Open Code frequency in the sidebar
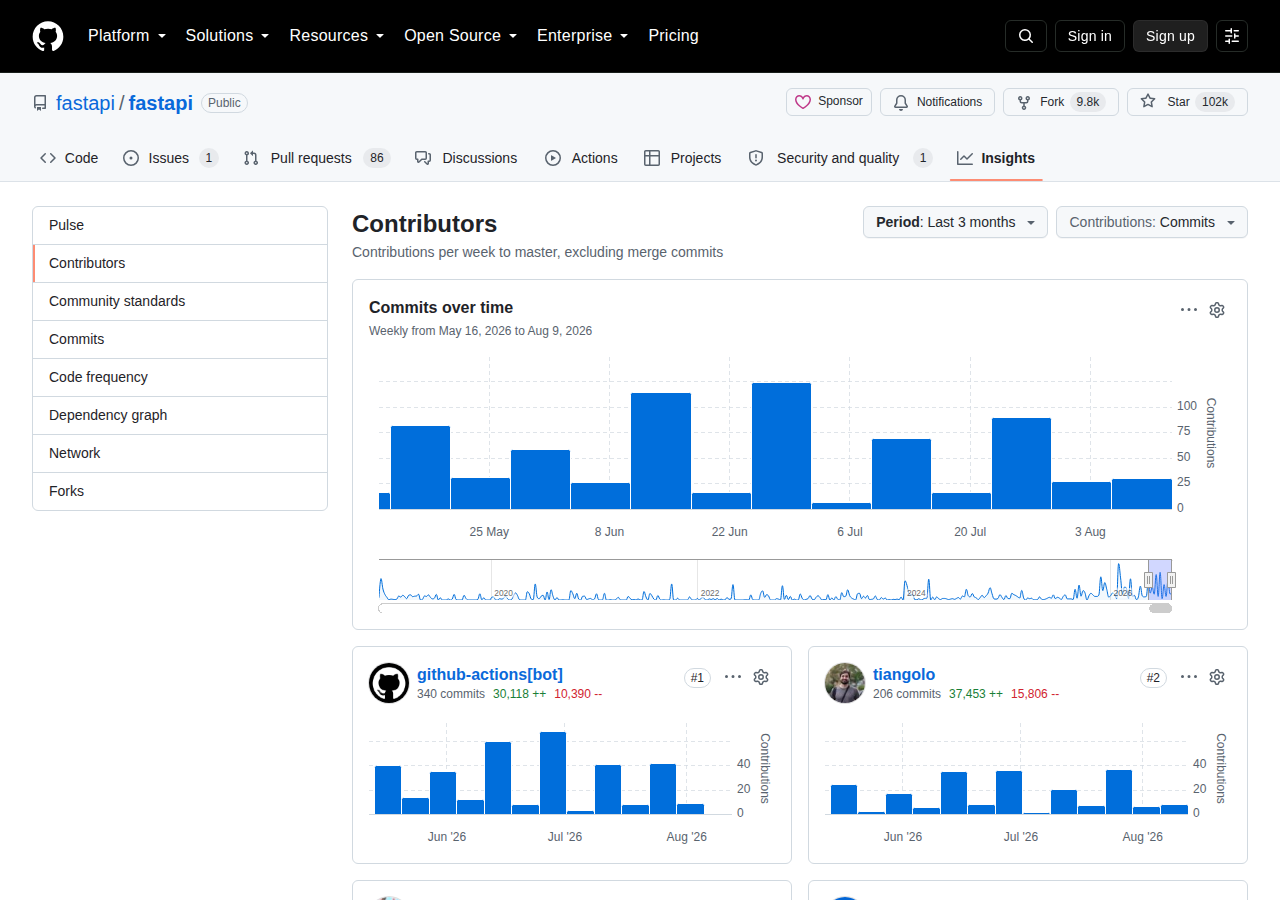The height and width of the screenshot is (900, 1280). tap(180, 377)
